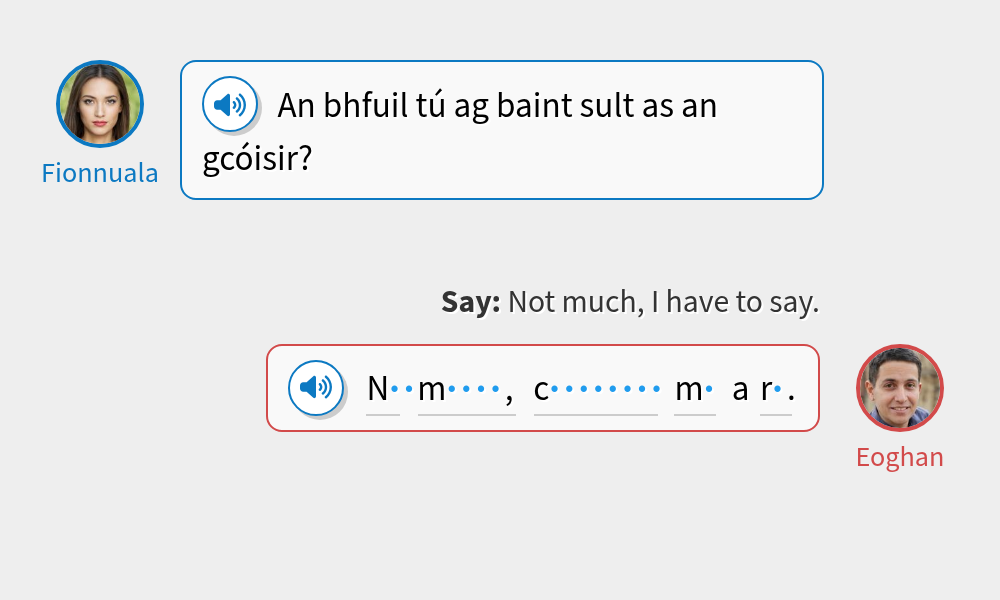Viewport: 1000px width, 600px height.
Task: Click the blank containing the letter 'a'
Action: click(x=740, y=390)
